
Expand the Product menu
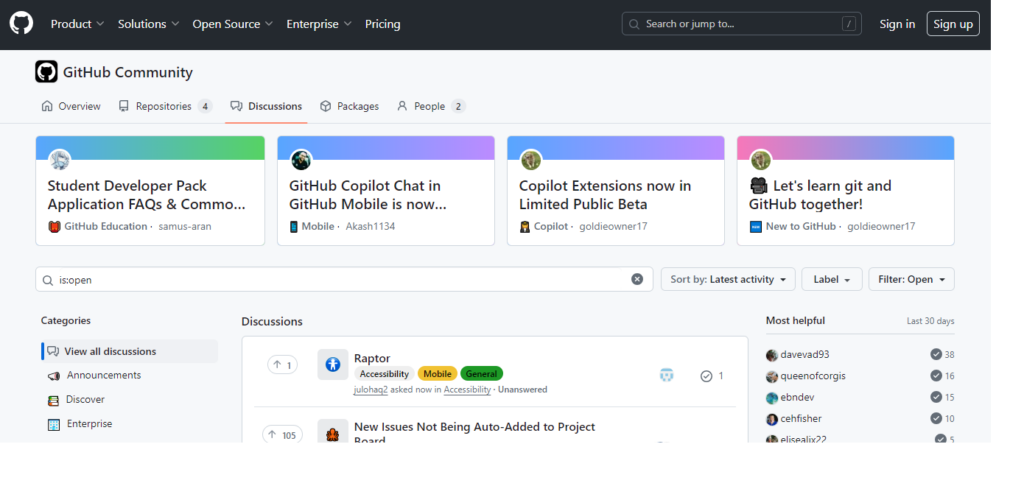[77, 24]
